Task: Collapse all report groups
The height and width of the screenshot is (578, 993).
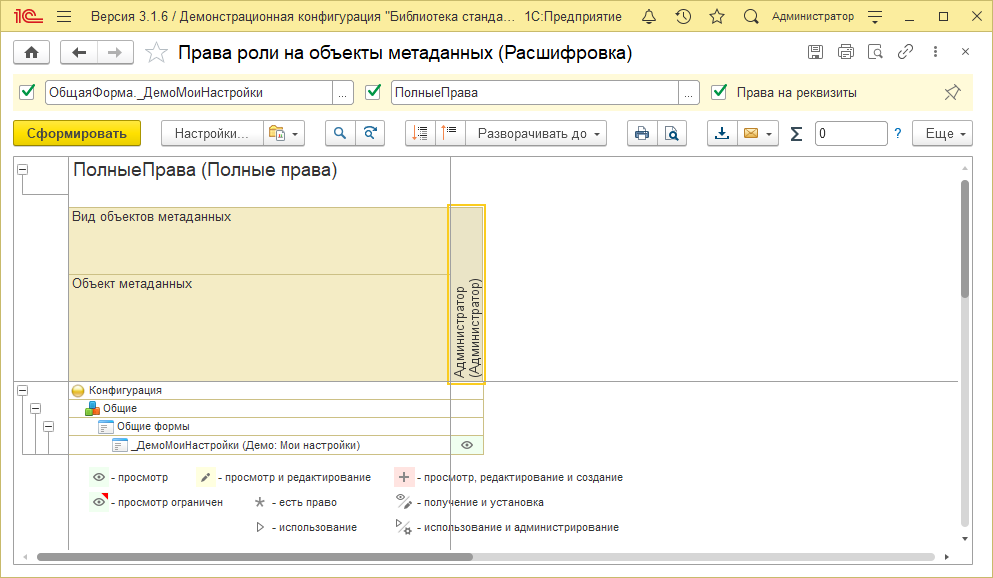Action: coord(450,134)
